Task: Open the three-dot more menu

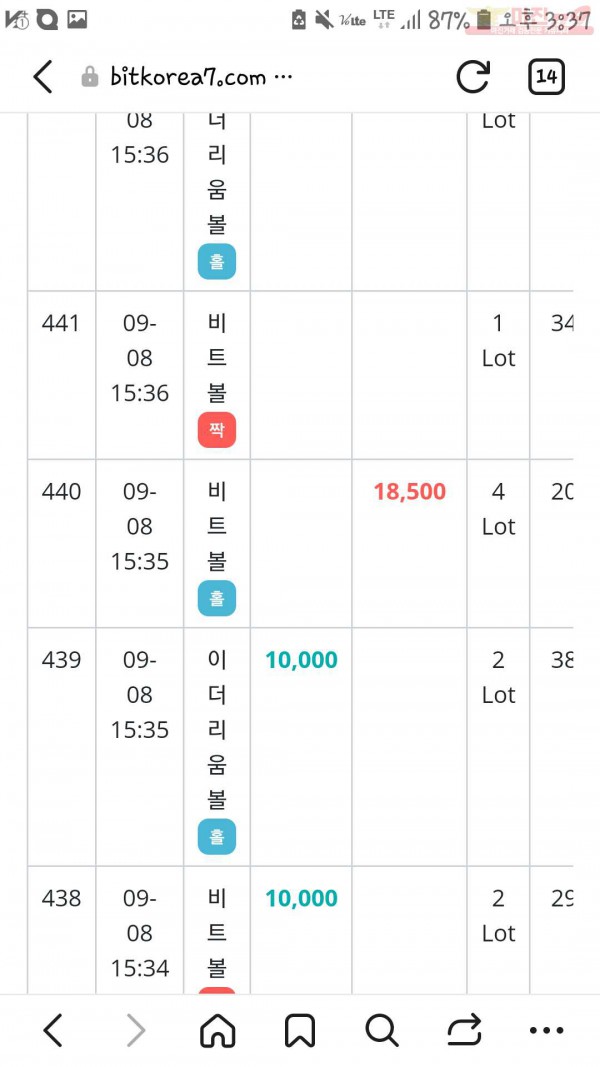Action: click(546, 1031)
